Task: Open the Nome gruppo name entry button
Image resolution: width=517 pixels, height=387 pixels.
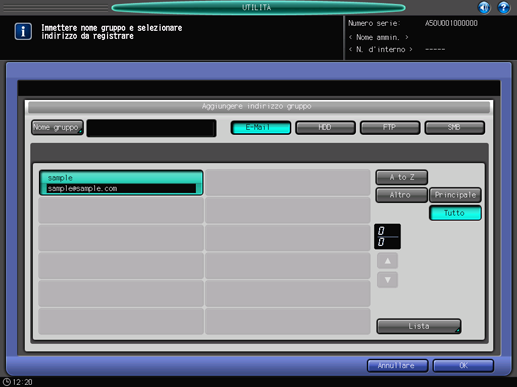Action: click(57, 128)
